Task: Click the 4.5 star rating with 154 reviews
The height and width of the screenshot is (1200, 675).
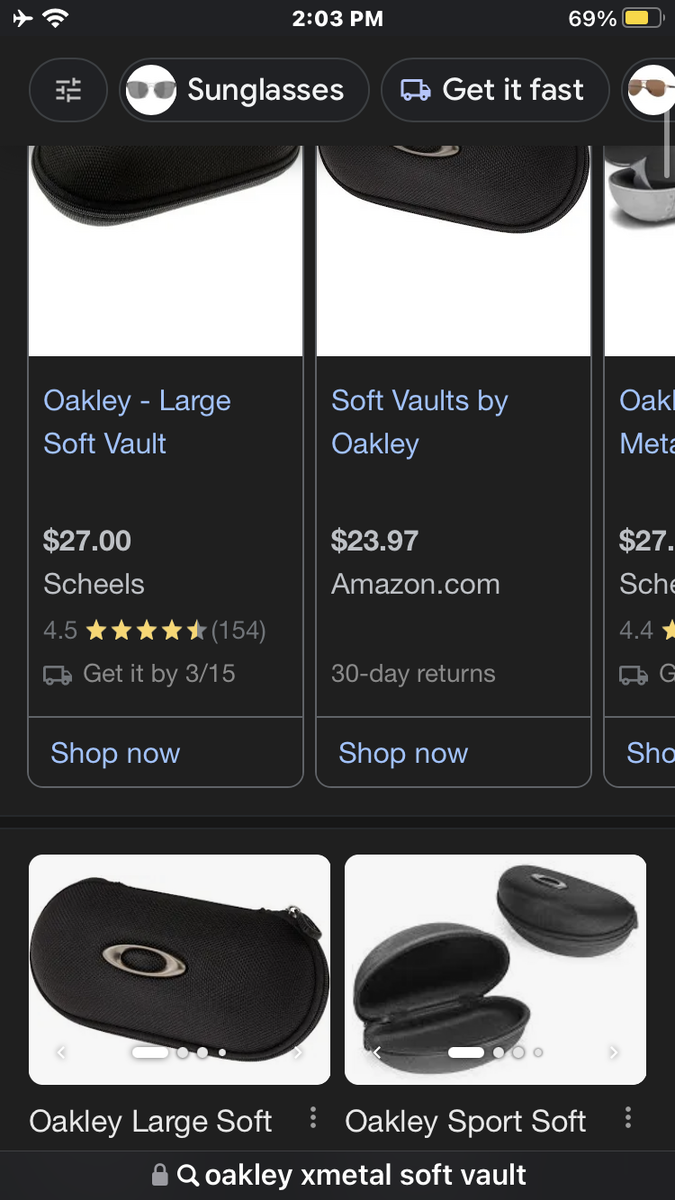Action: point(155,630)
